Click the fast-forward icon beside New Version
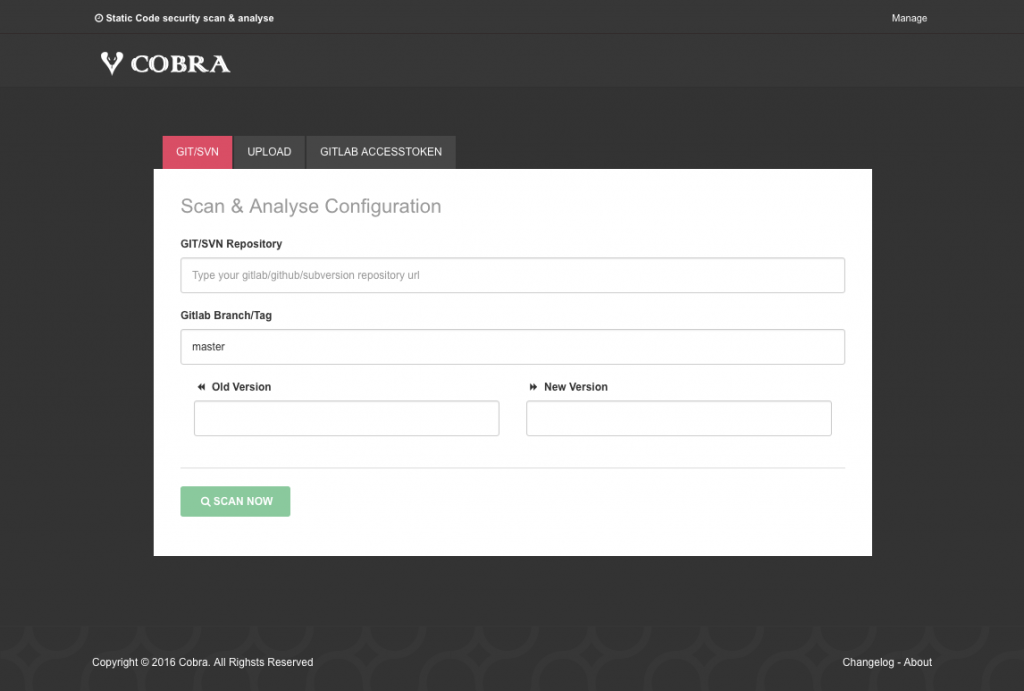The image size is (1024, 691). [534, 387]
